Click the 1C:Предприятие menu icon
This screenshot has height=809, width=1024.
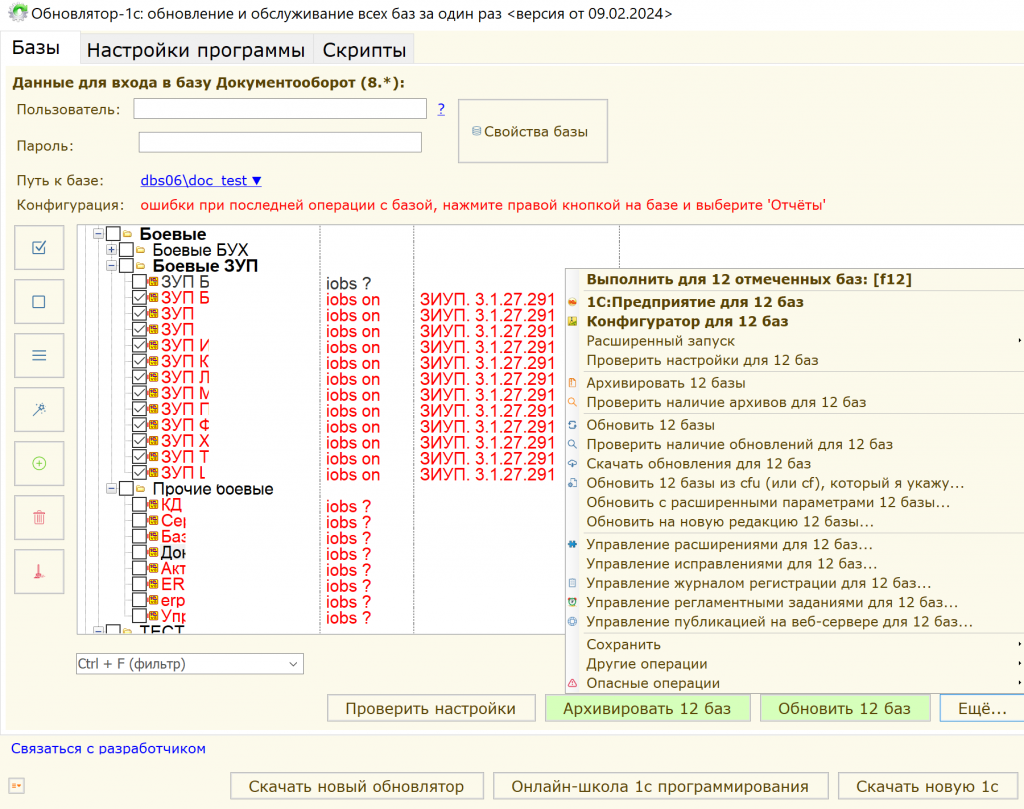tap(573, 302)
